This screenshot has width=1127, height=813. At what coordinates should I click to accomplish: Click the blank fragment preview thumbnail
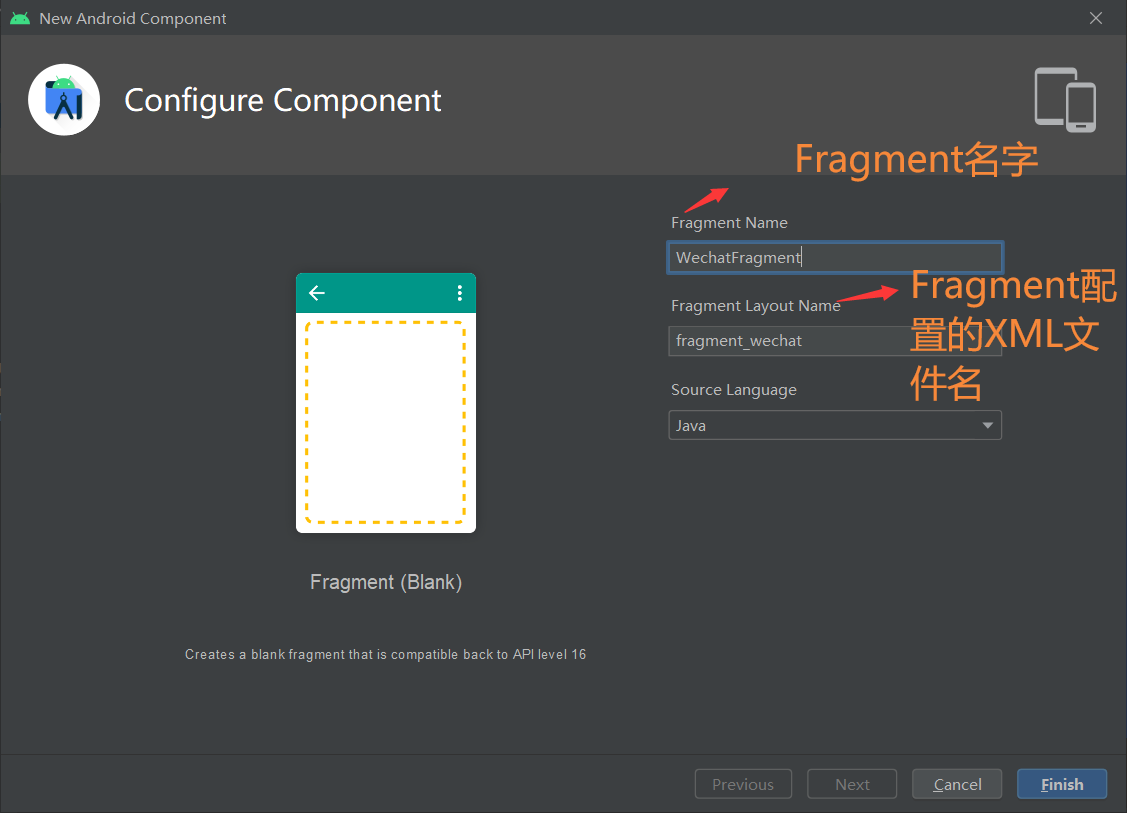(386, 403)
